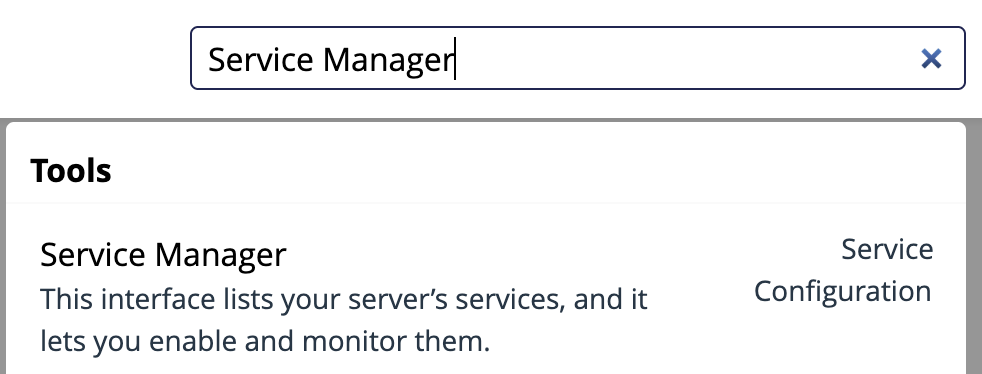
Task: Click the "This interface lists" description line
Action: [x=343, y=299]
